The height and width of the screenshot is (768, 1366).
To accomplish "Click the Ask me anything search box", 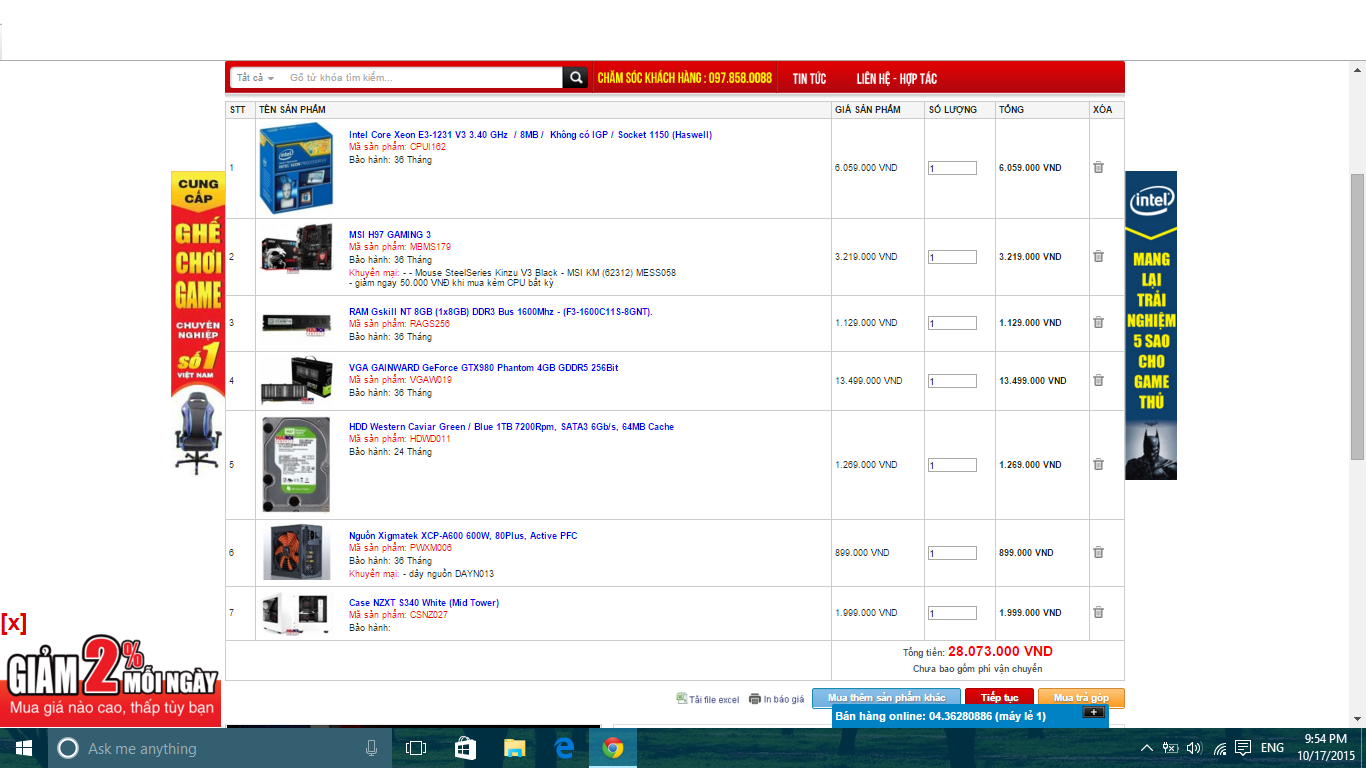I will pos(218,748).
